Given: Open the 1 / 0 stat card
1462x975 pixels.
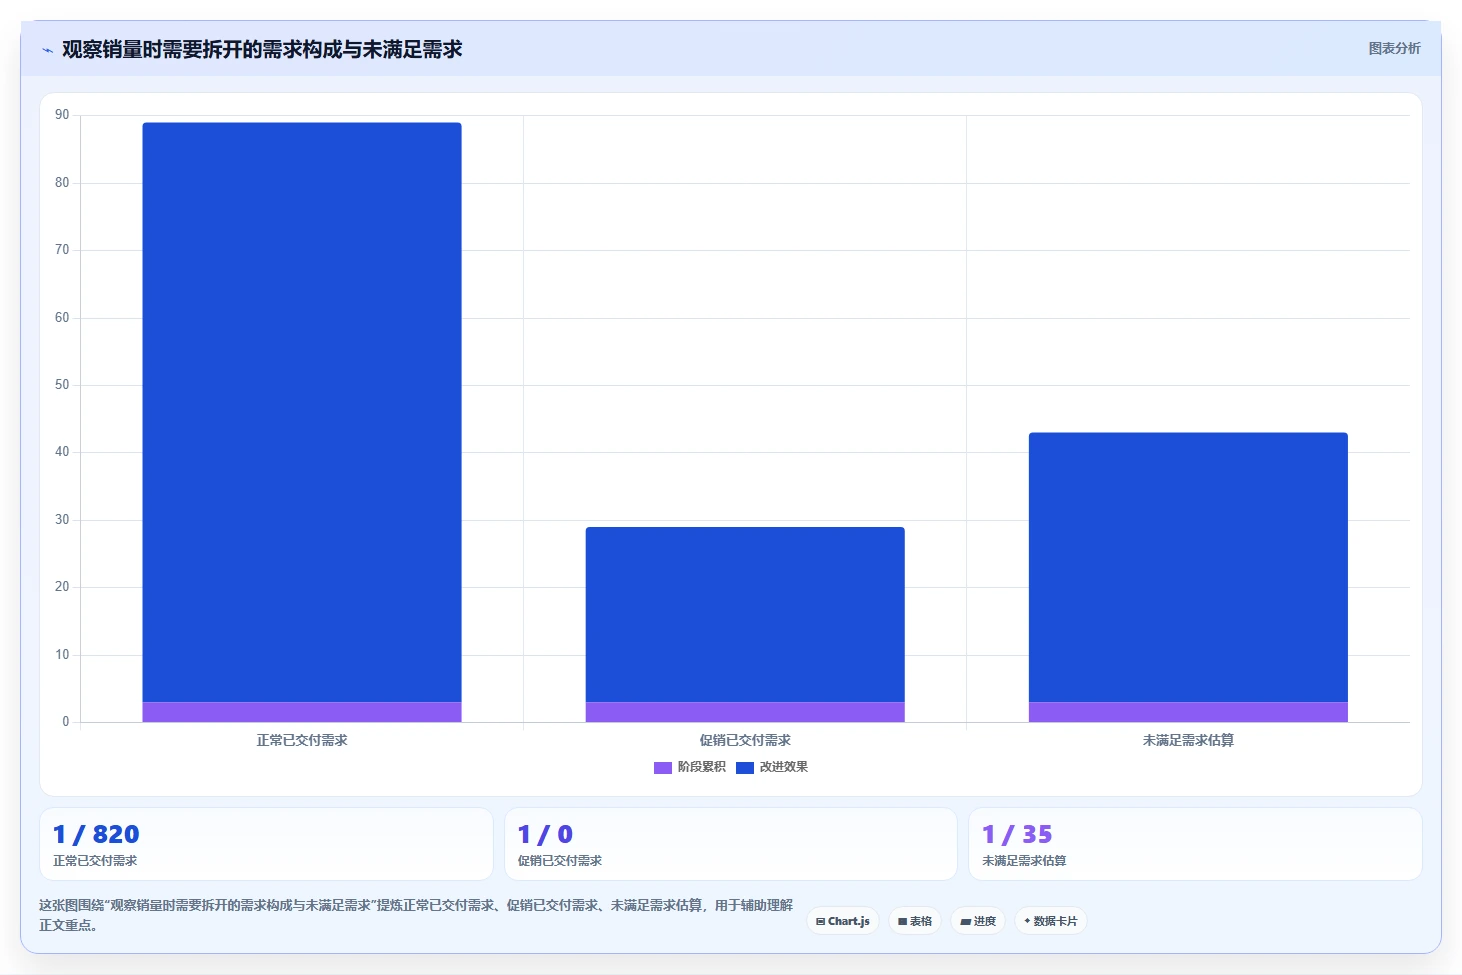Looking at the screenshot, I should [x=731, y=844].
